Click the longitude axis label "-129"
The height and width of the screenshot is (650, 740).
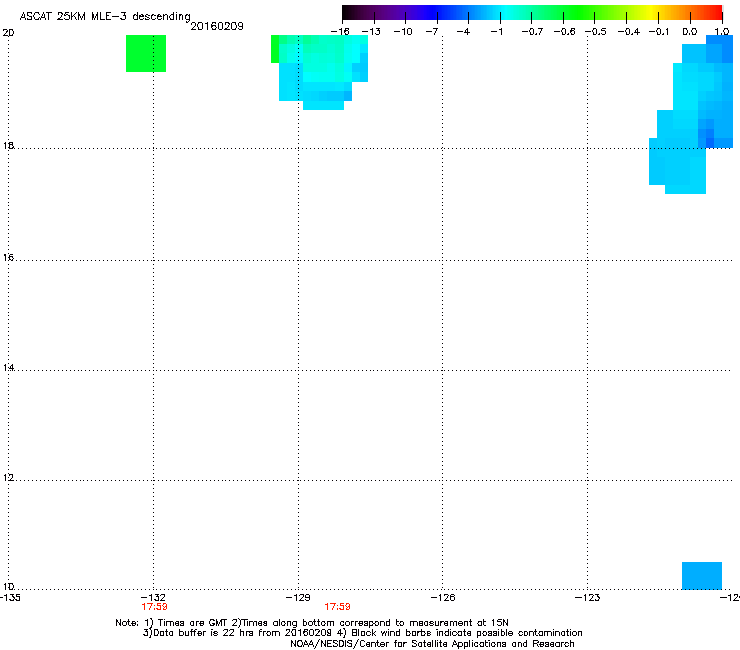pyautogui.click(x=298, y=598)
